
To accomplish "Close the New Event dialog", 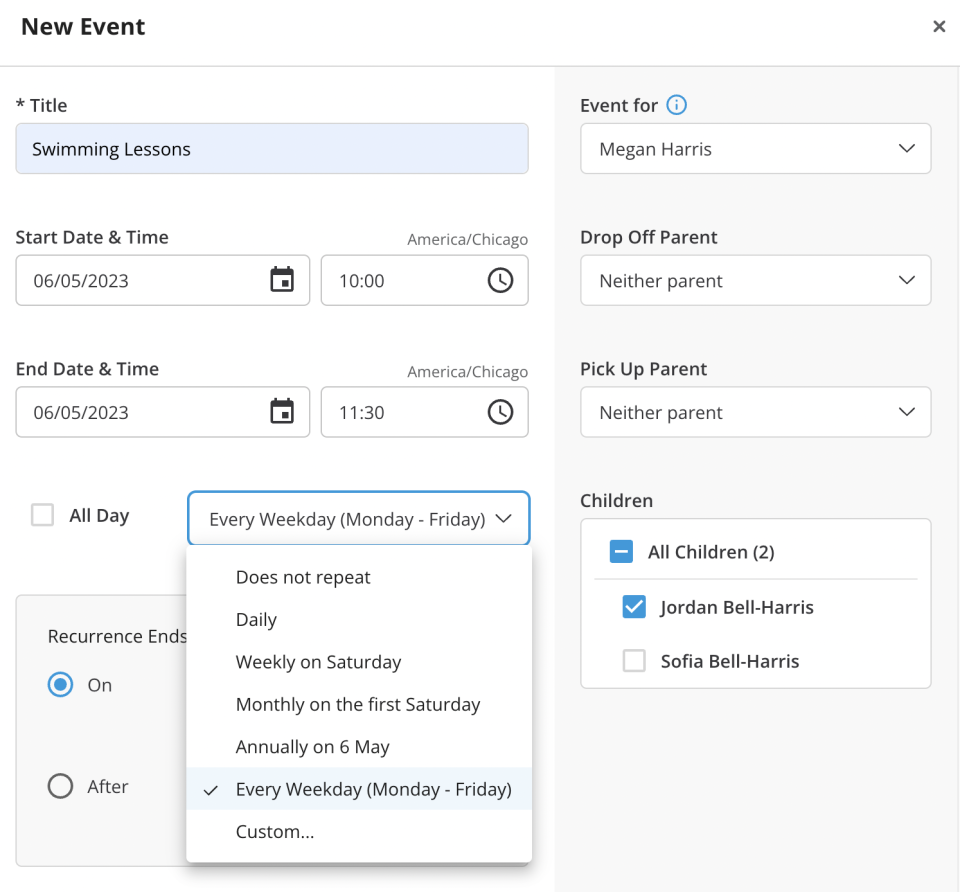I will pos(938,27).
